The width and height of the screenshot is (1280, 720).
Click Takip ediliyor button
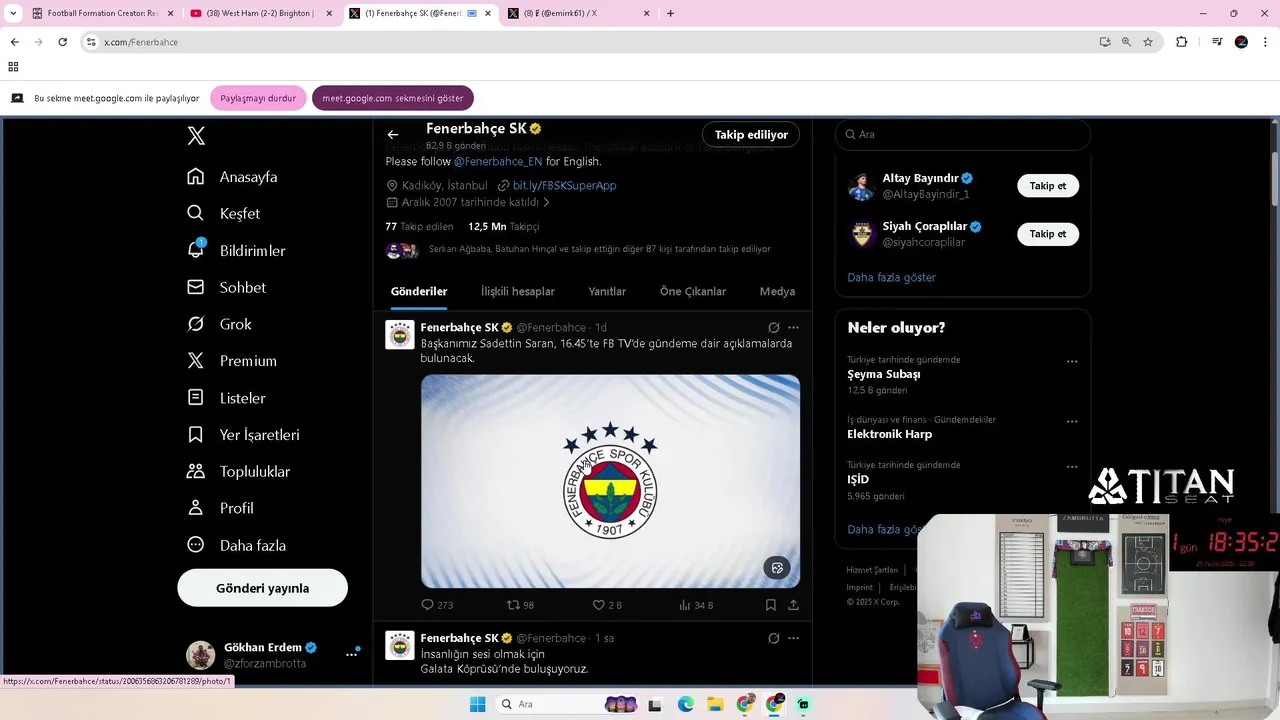pos(751,135)
